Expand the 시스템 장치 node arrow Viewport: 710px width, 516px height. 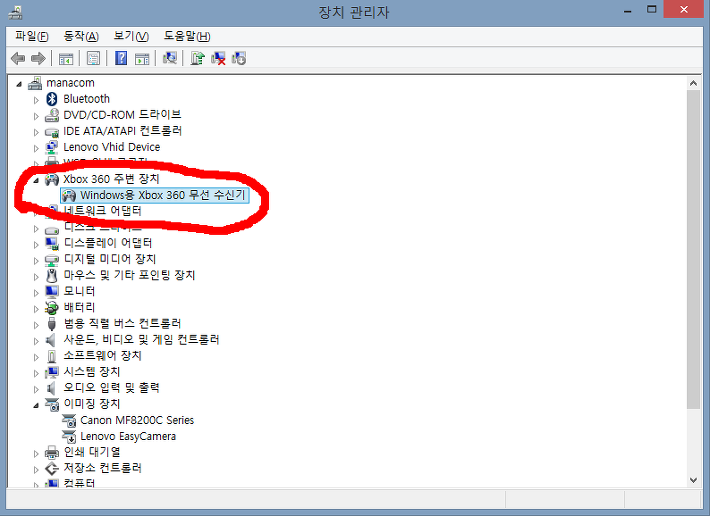(x=36, y=373)
